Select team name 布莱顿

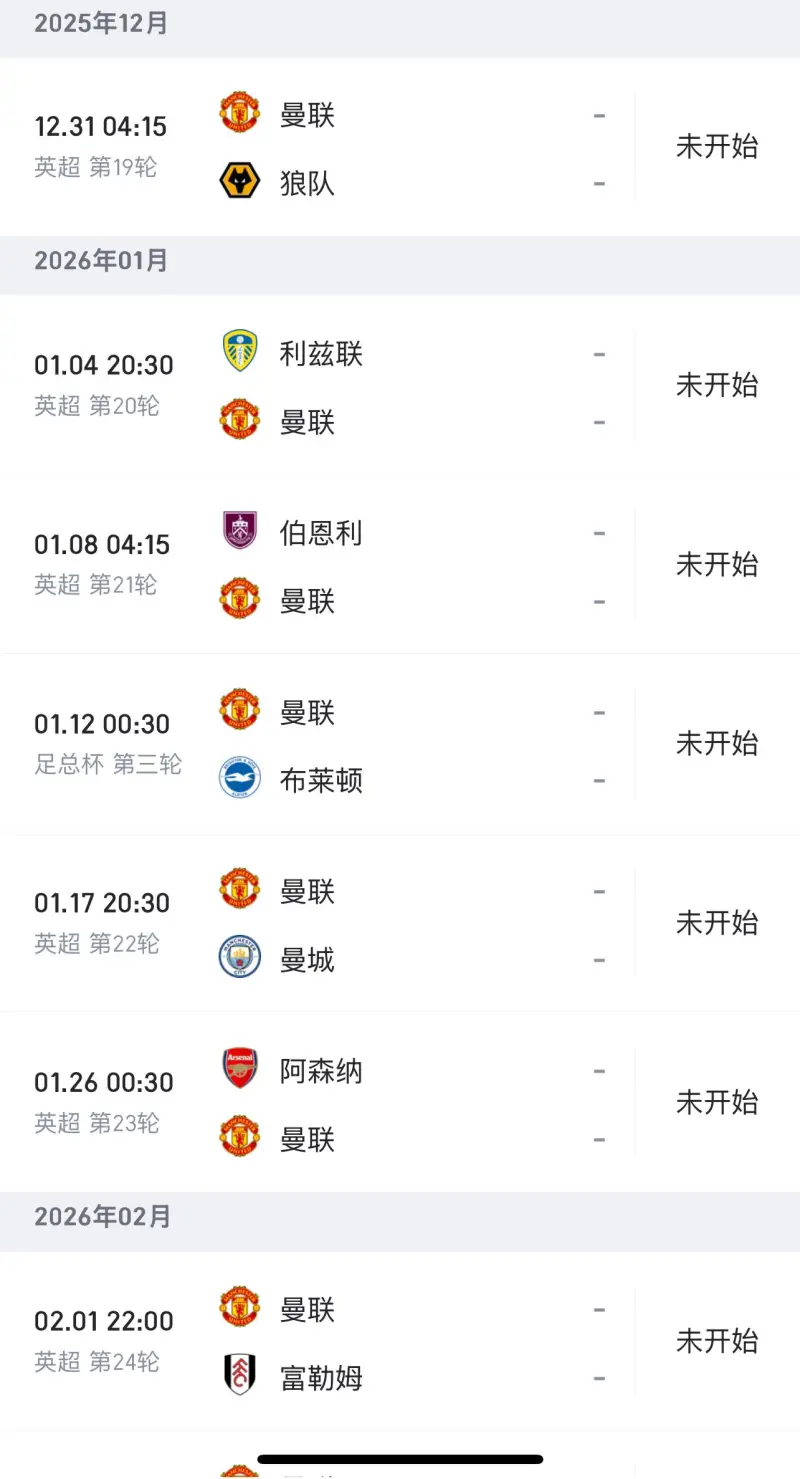tap(321, 780)
